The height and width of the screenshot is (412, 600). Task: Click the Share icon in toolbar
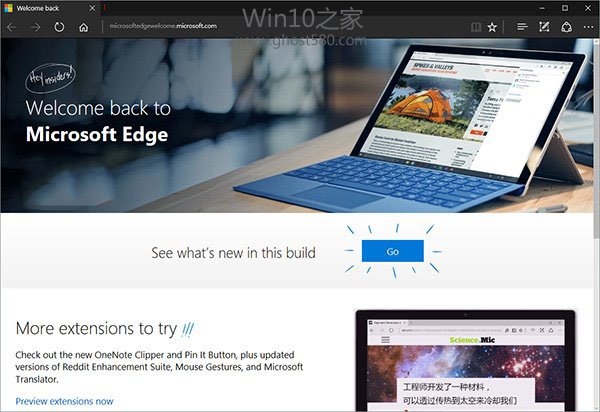[x=566, y=27]
